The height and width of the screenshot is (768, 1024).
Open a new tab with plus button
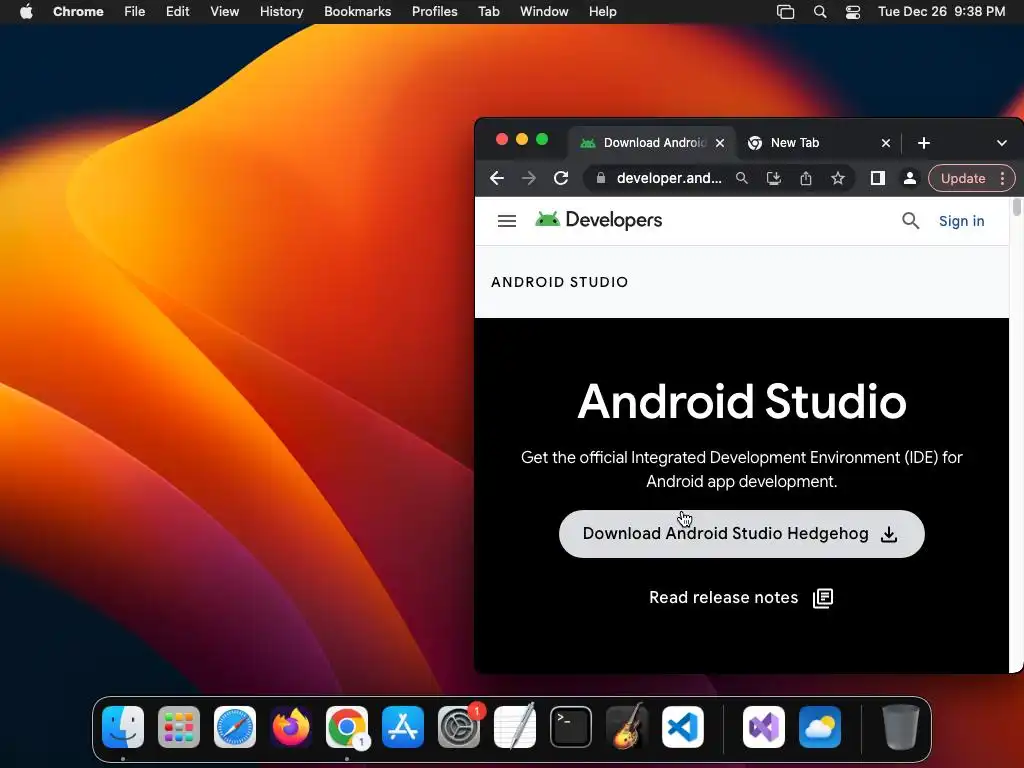923,143
